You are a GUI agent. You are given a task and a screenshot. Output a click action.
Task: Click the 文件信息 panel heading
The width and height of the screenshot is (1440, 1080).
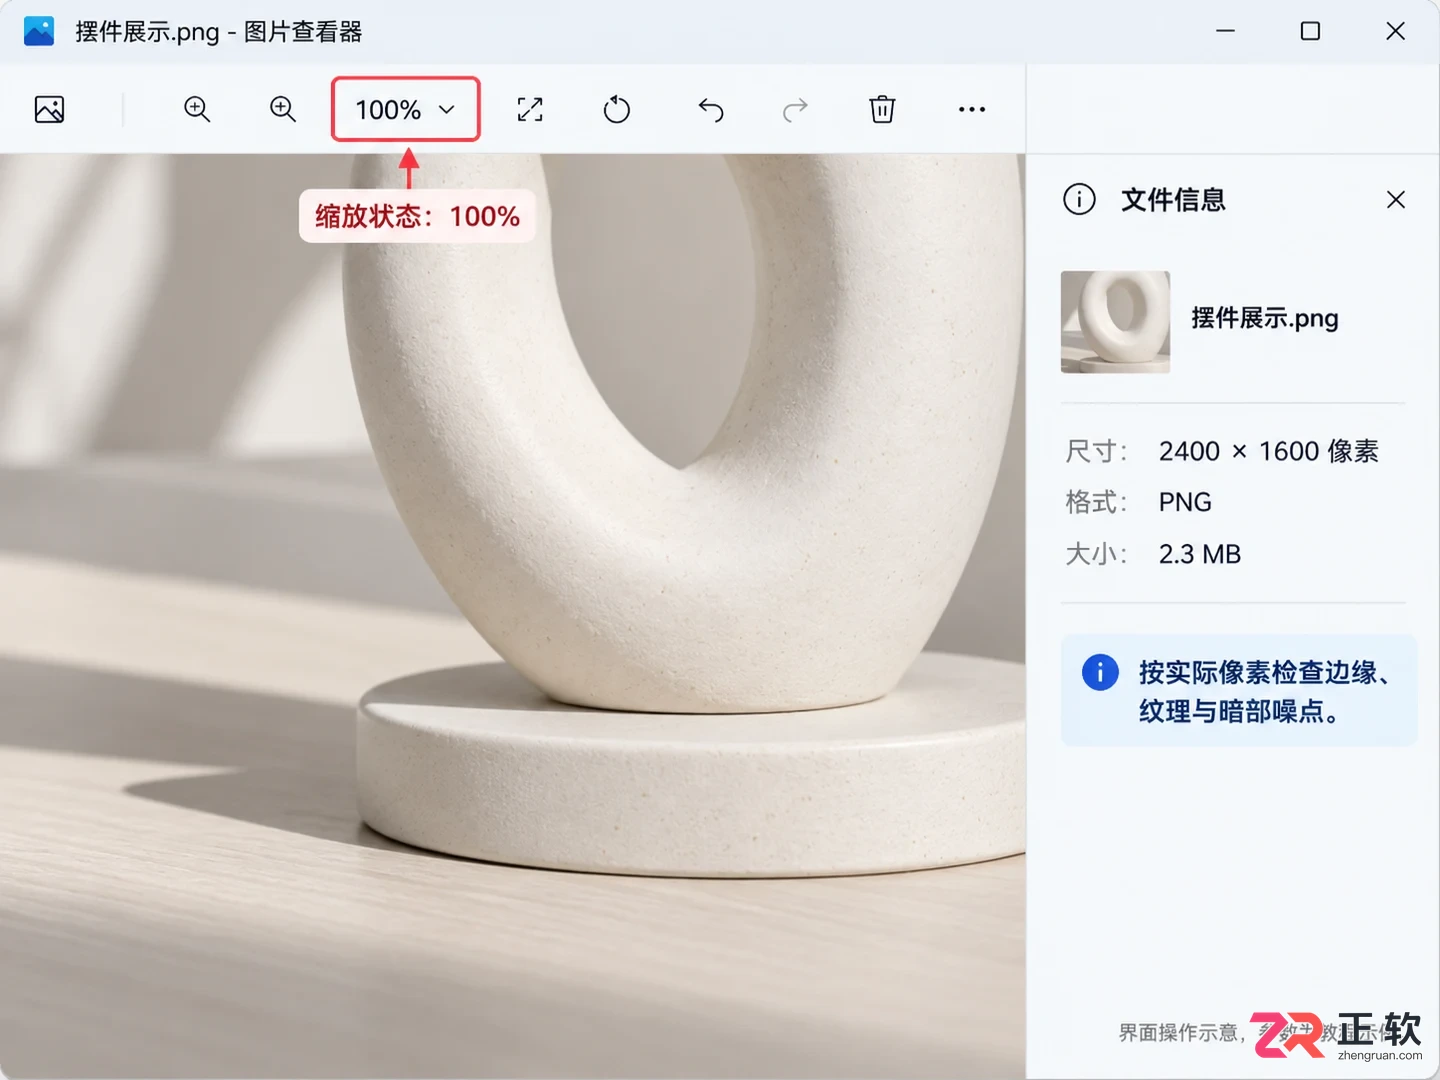(x=1173, y=200)
